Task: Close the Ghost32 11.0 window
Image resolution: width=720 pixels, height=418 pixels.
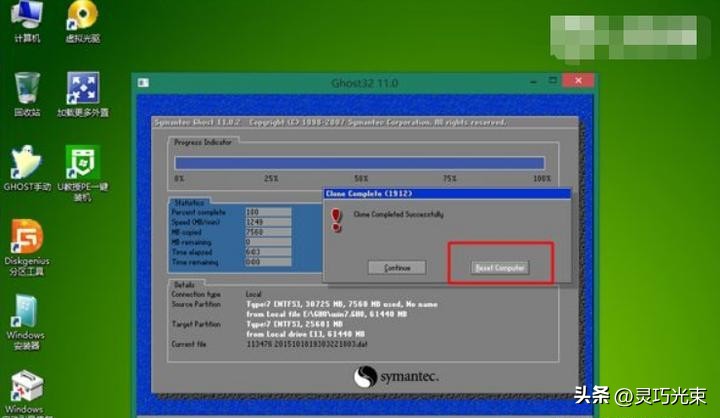Action: click(x=578, y=81)
